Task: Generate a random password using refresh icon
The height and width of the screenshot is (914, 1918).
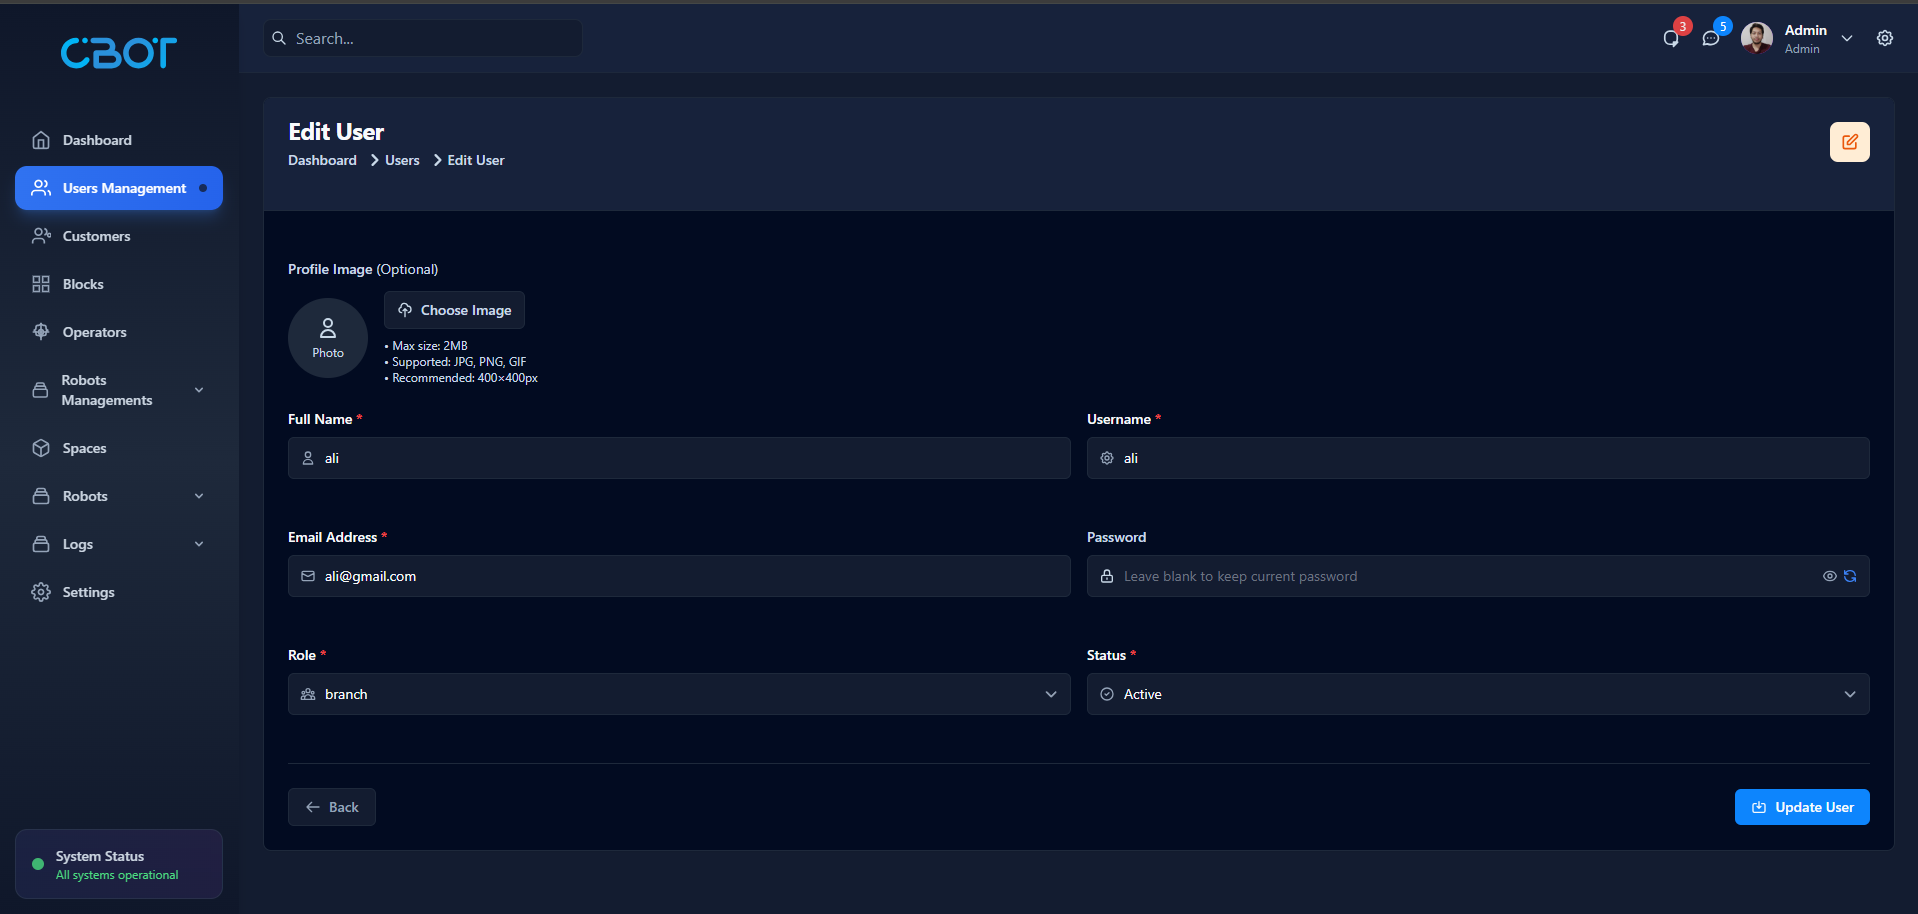Action: [x=1849, y=576]
